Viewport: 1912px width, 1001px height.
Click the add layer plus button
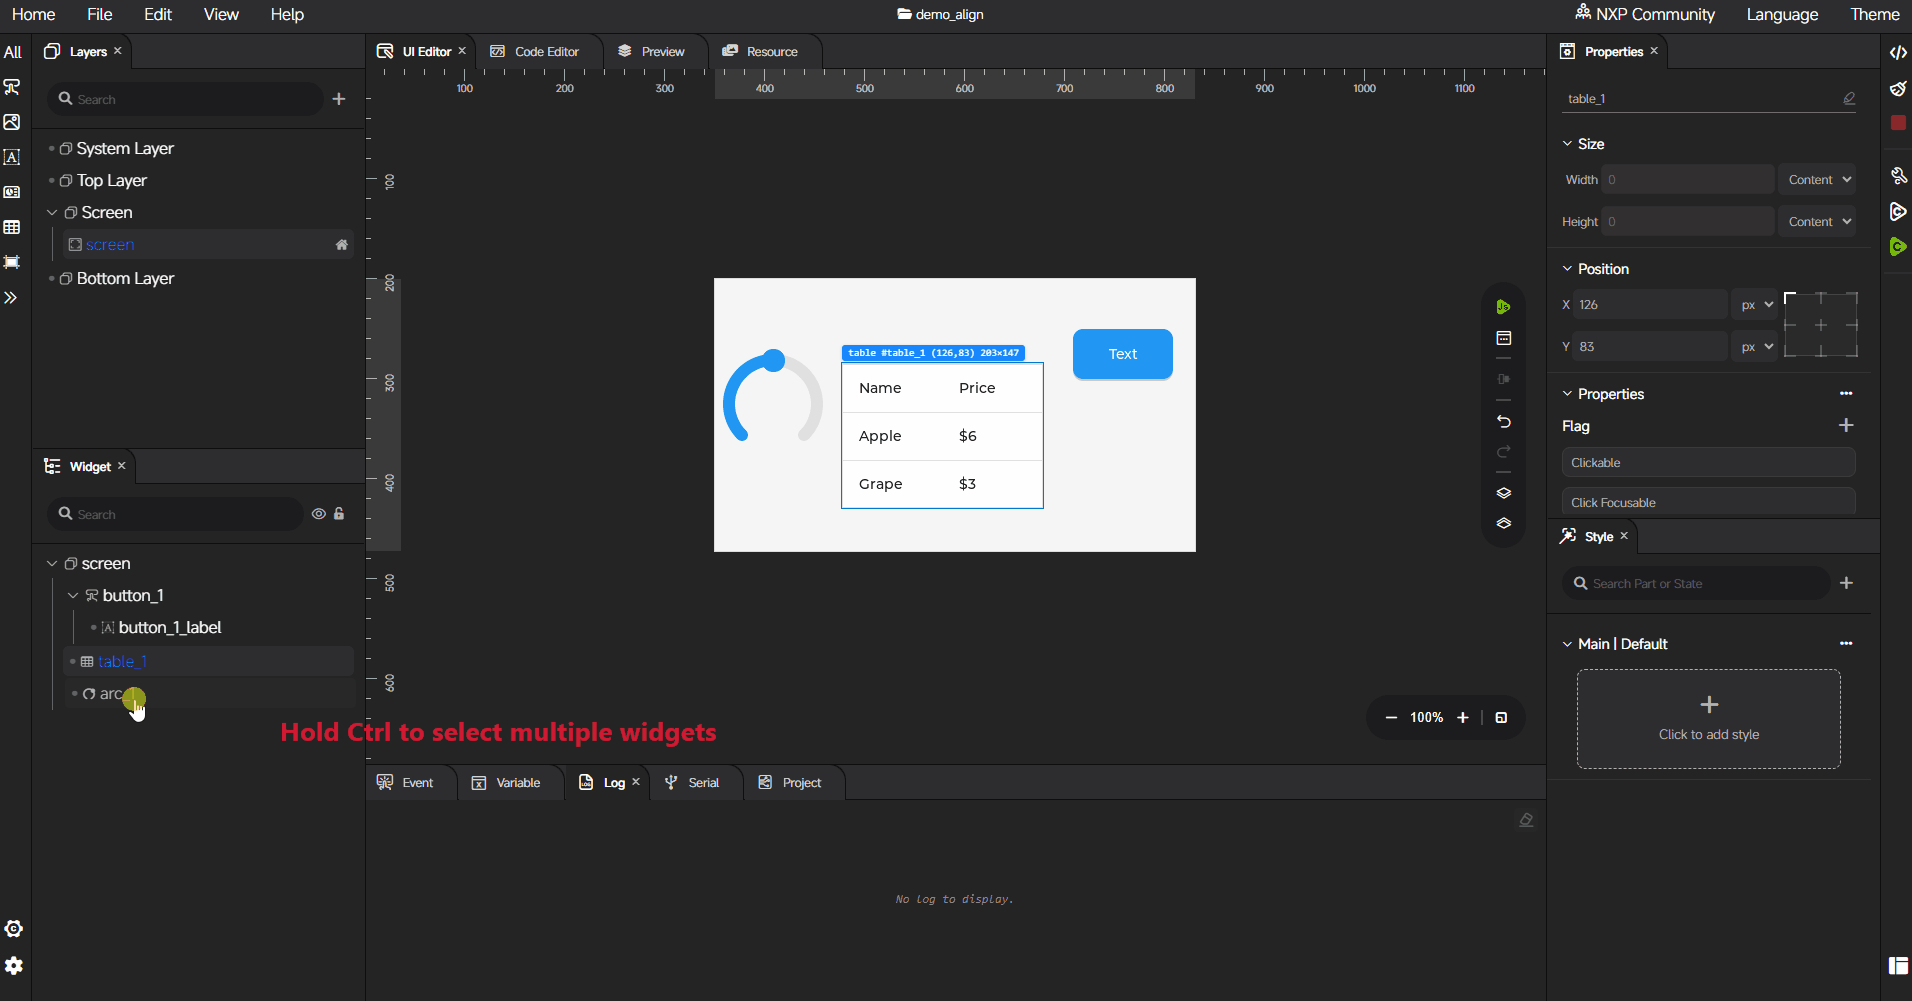[x=339, y=99]
